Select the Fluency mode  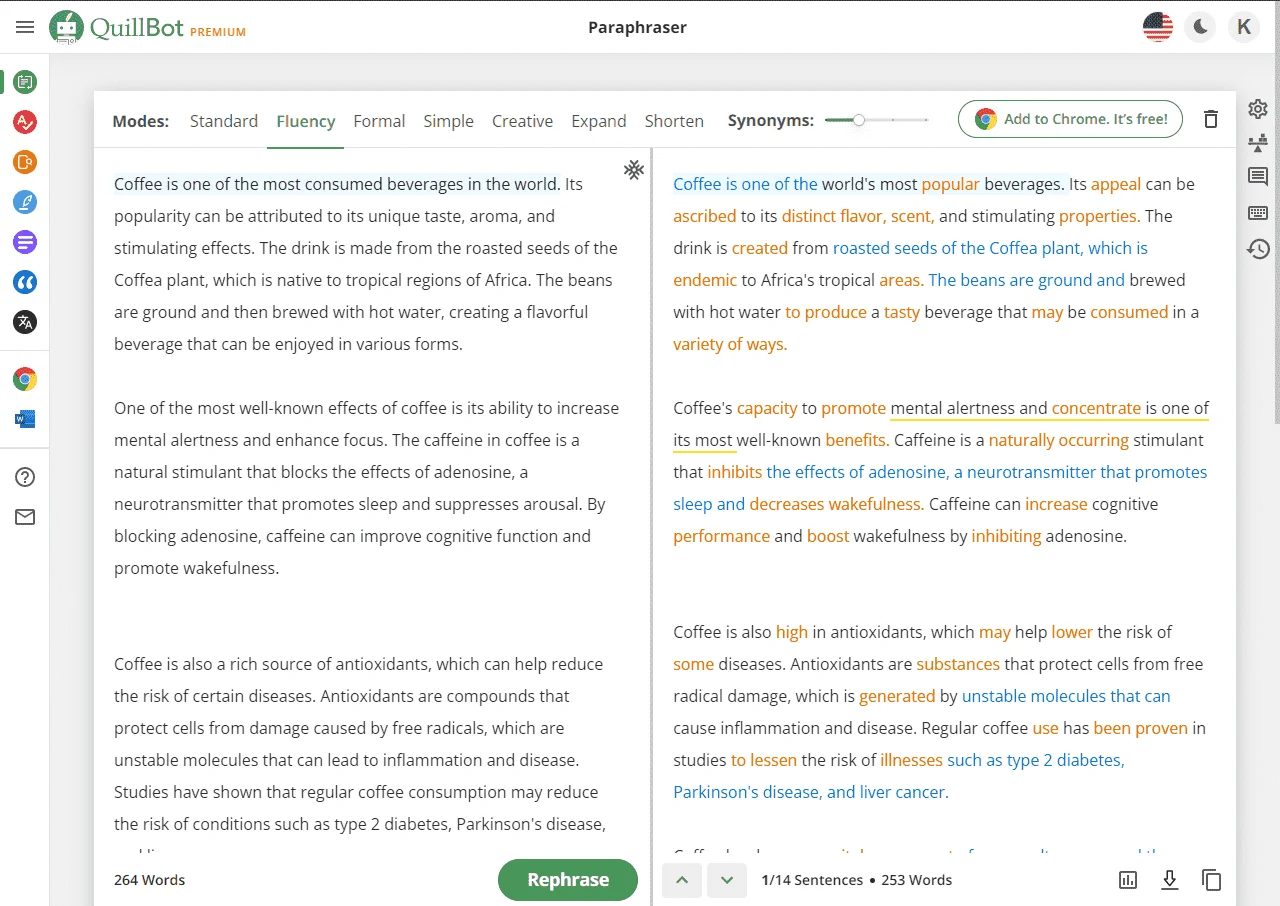(305, 121)
